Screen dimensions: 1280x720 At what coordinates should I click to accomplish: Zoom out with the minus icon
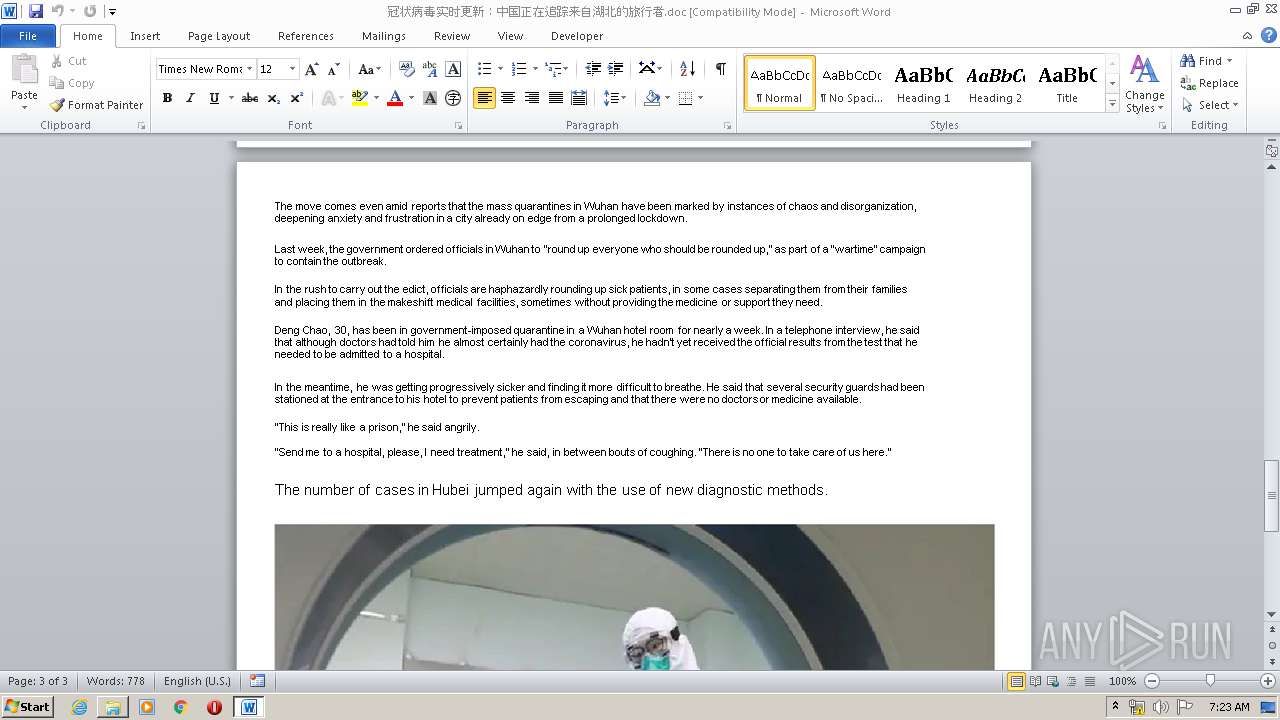pos(1151,681)
